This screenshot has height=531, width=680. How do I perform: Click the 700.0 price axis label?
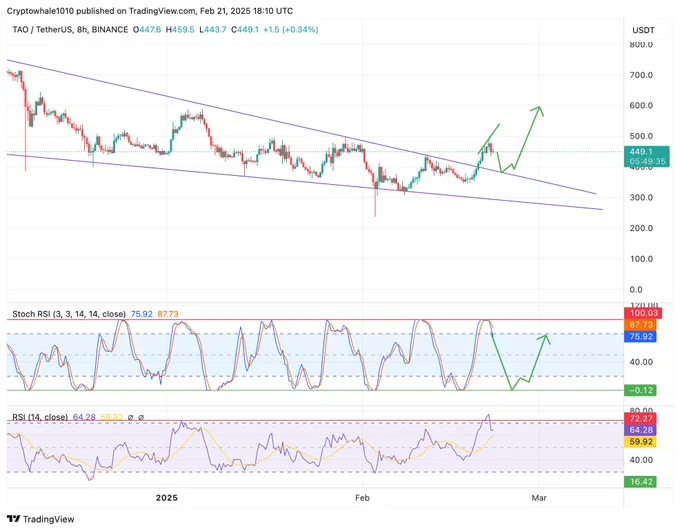641,75
